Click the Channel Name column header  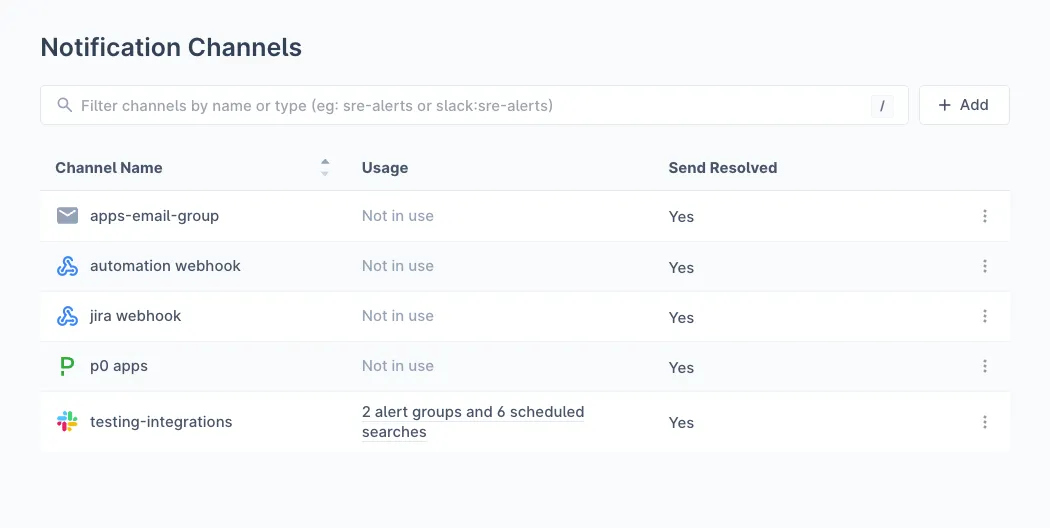click(x=109, y=168)
